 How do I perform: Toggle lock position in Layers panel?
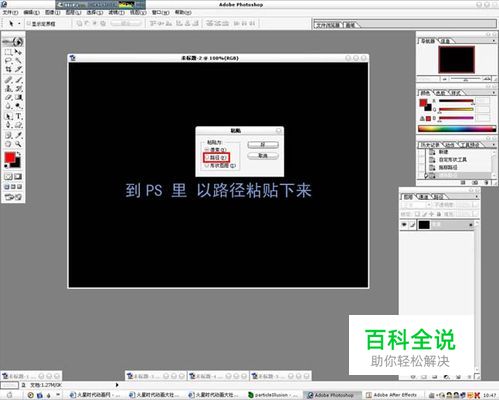[x=432, y=214]
